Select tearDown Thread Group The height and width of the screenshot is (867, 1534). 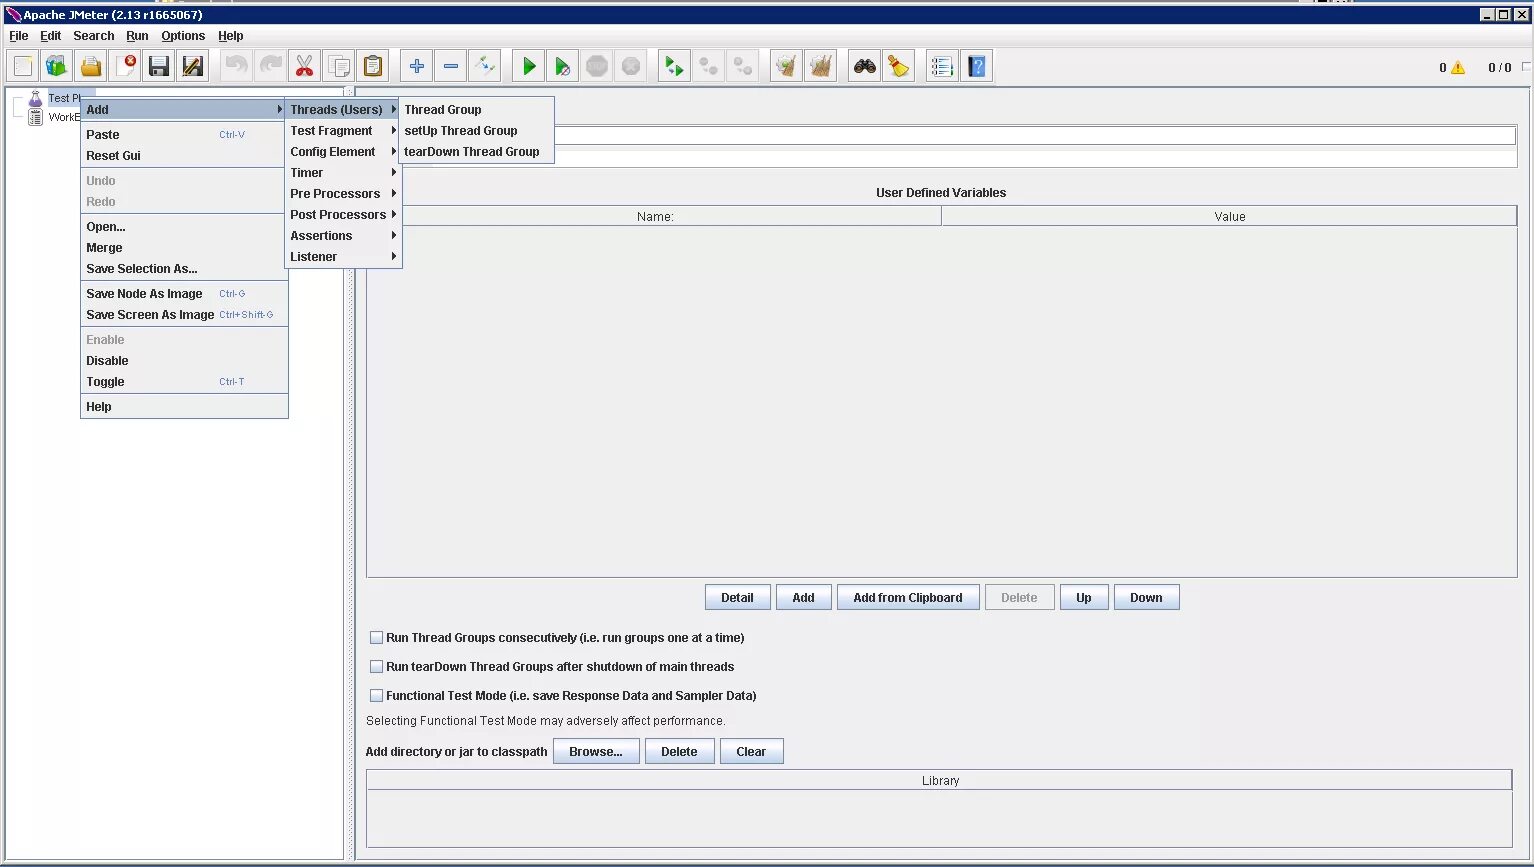click(476, 152)
